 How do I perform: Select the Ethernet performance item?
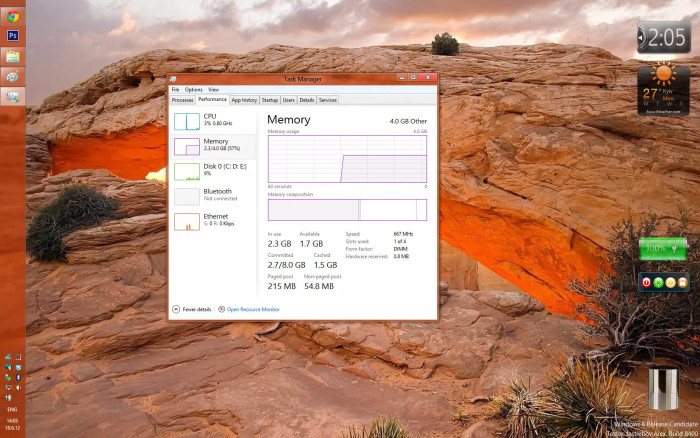coord(213,221)
